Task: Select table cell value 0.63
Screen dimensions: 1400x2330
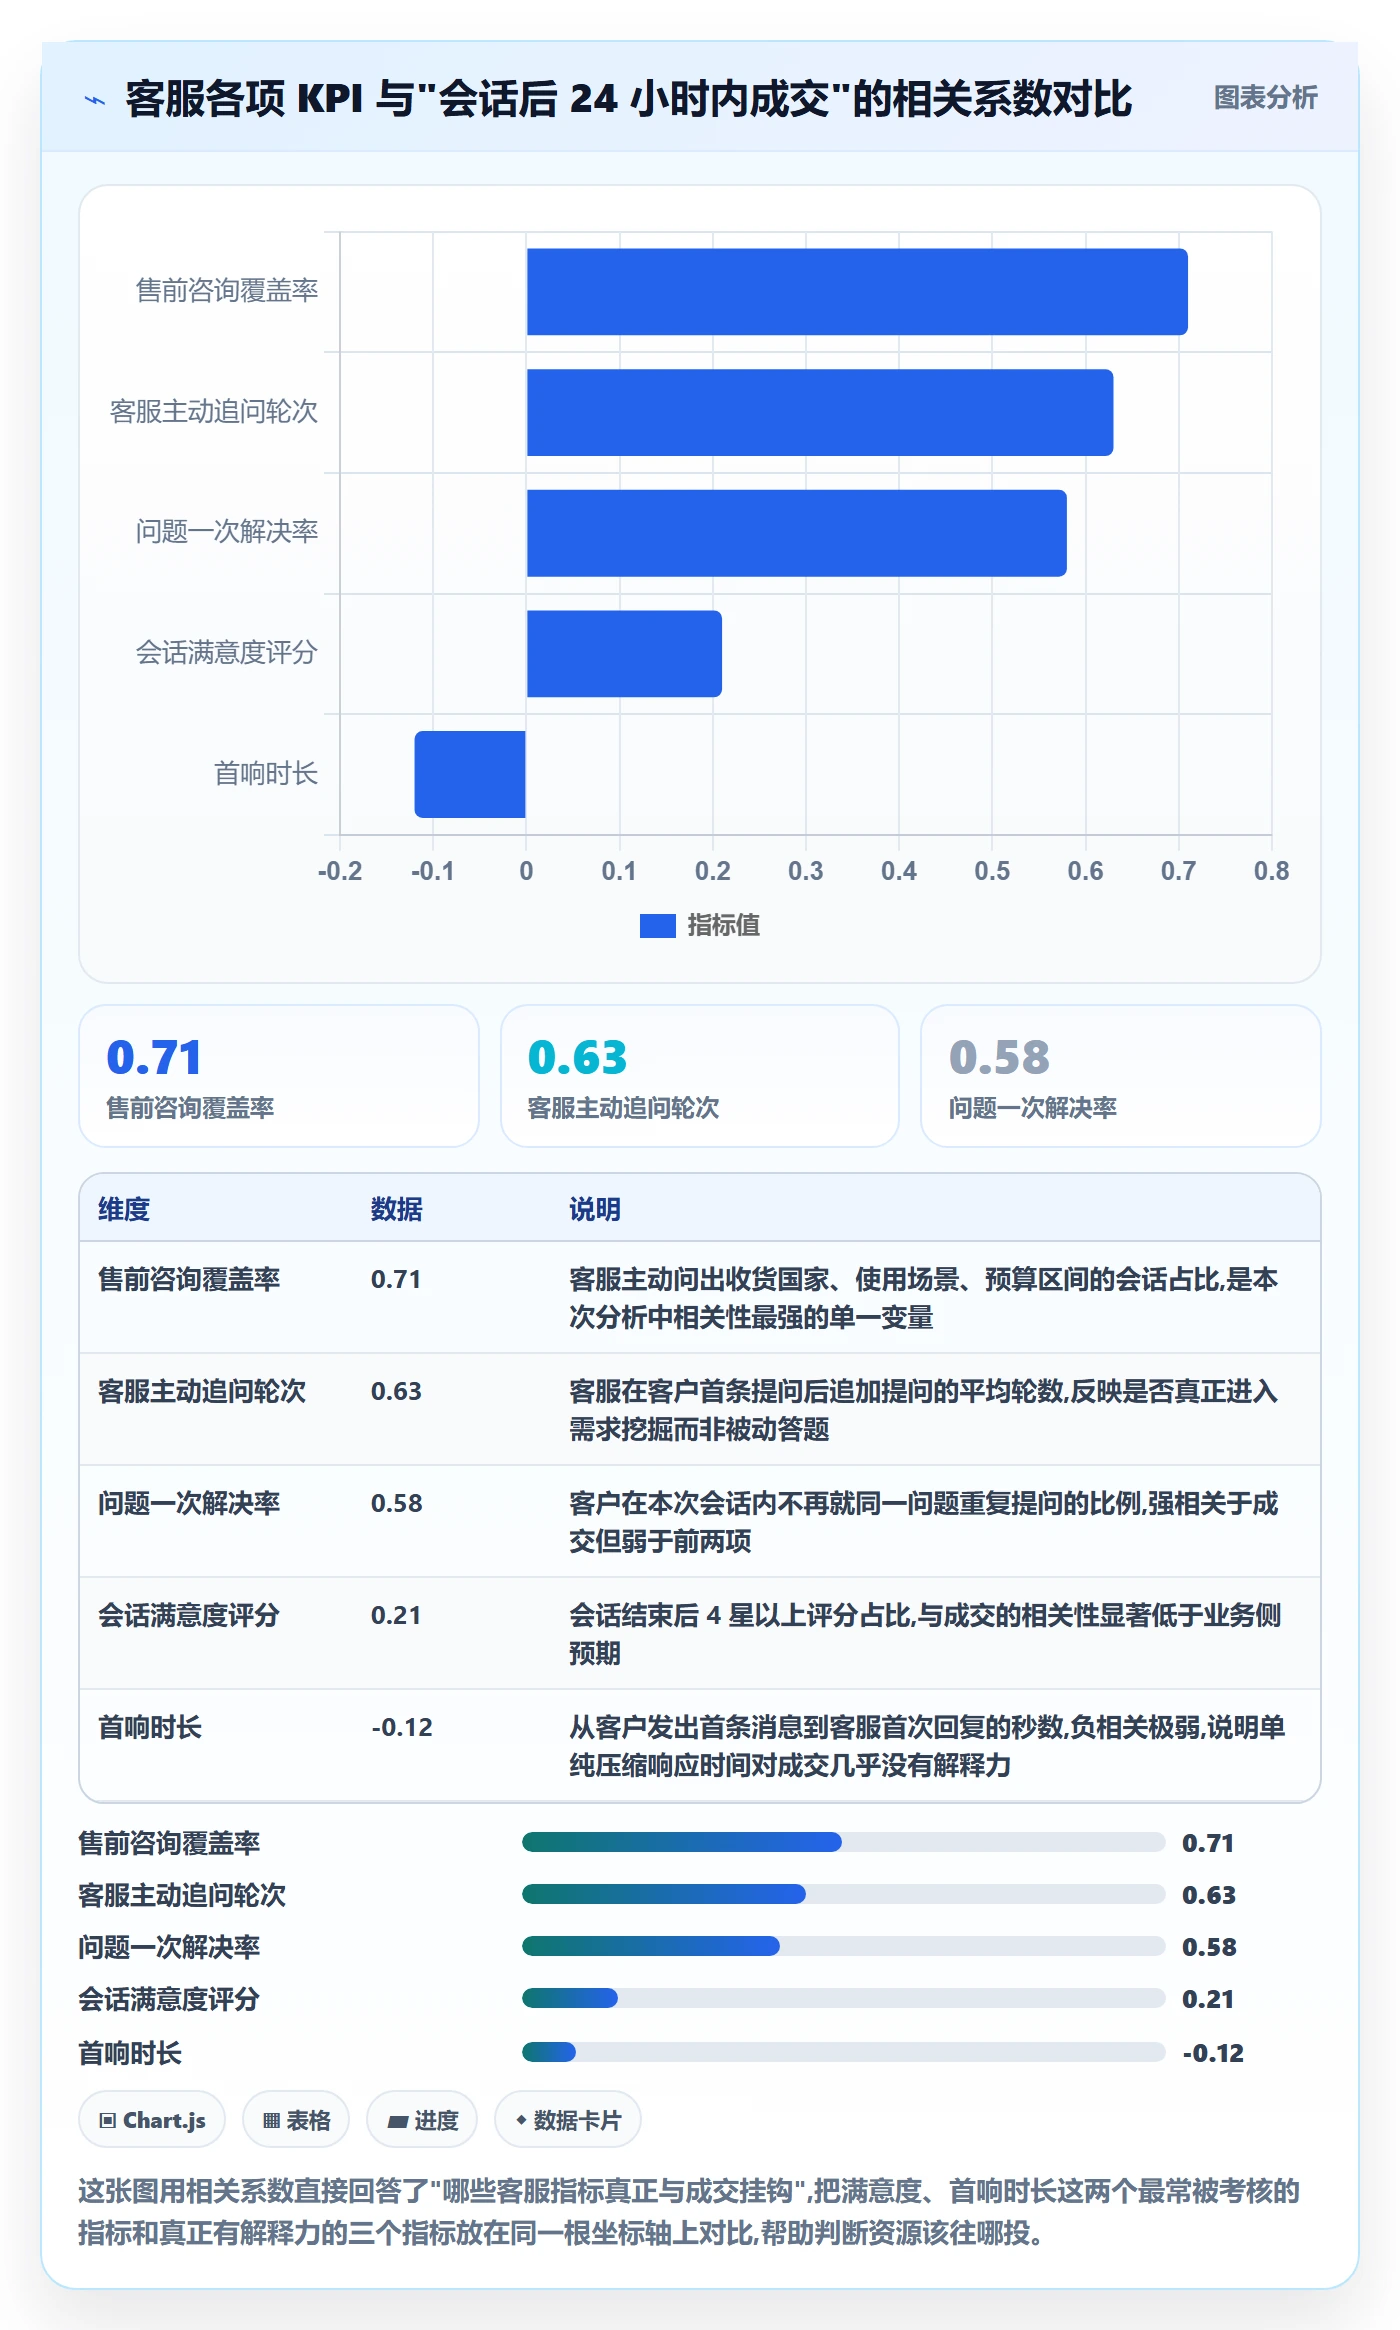Action: tap(396, 1391)
